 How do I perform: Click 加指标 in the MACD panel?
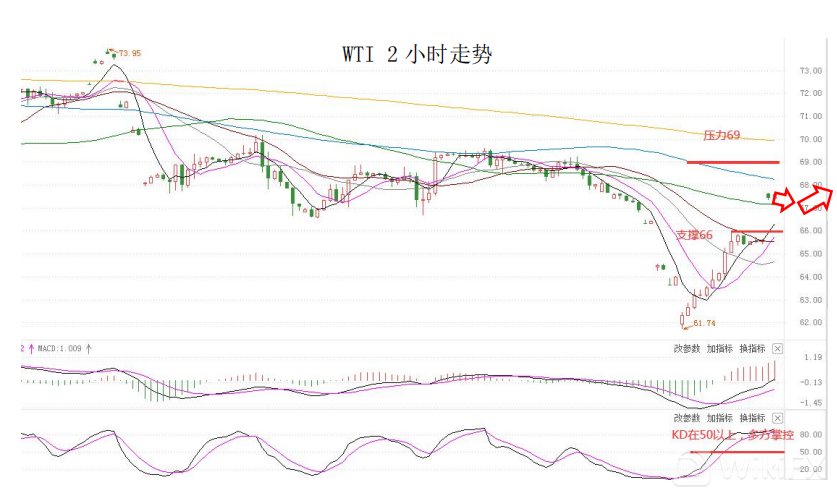(720, 349)
